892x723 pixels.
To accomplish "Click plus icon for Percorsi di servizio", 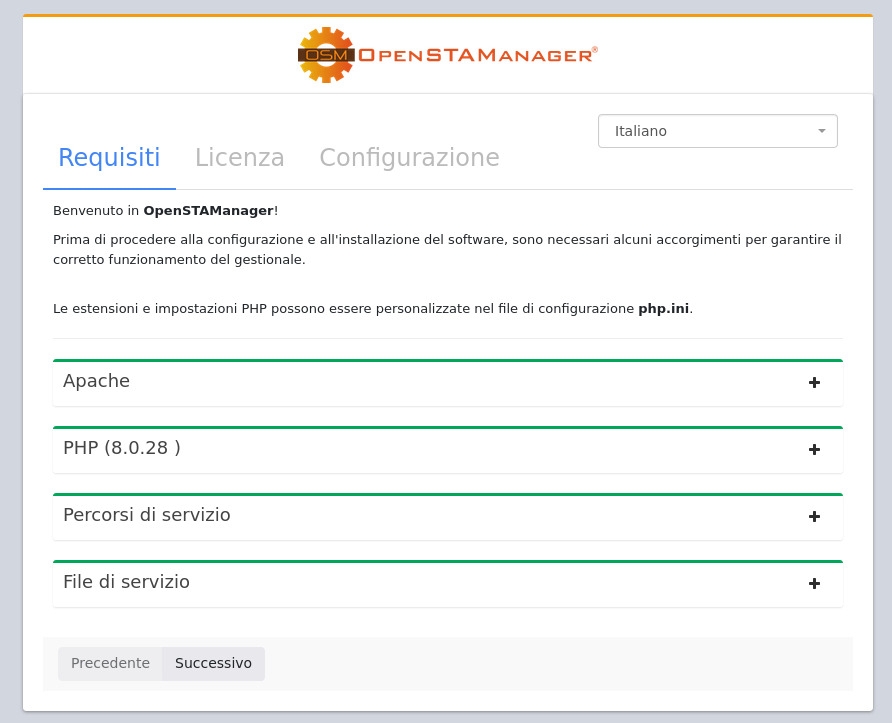I will tap(814, 517).
